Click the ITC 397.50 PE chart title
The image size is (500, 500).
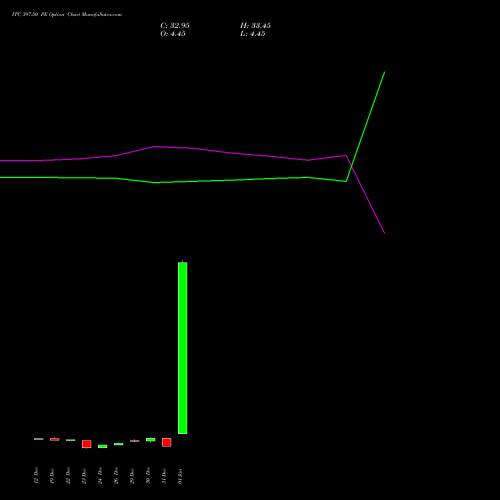(67, 15)
